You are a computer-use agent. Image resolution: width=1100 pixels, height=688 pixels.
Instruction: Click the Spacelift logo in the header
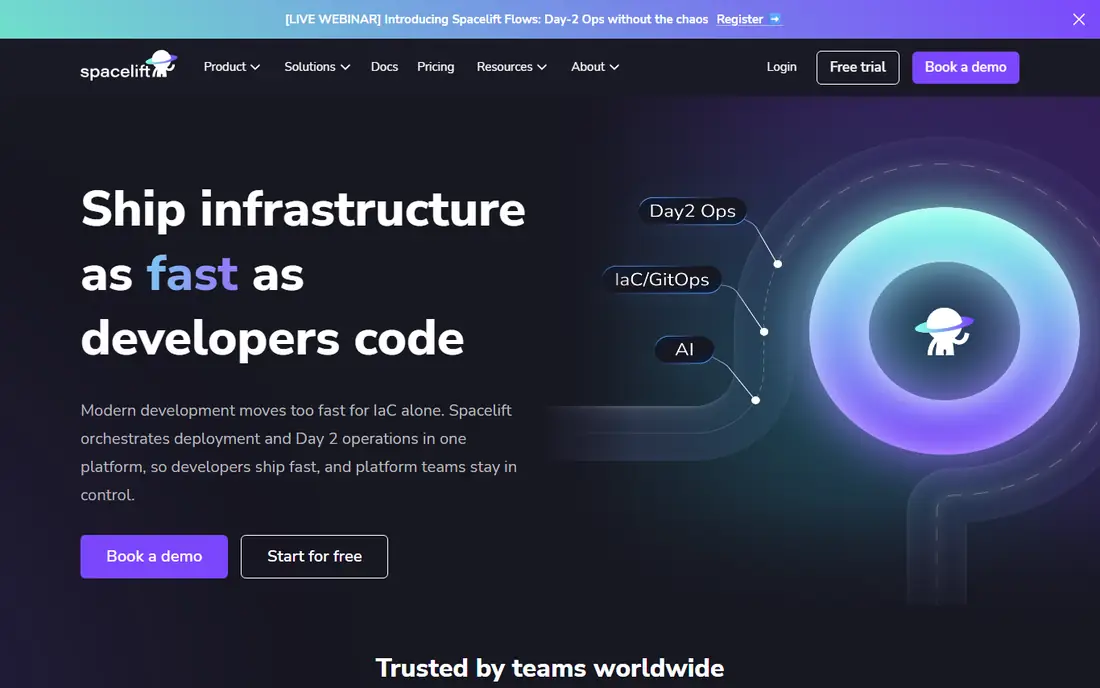(x=128, y=66)
